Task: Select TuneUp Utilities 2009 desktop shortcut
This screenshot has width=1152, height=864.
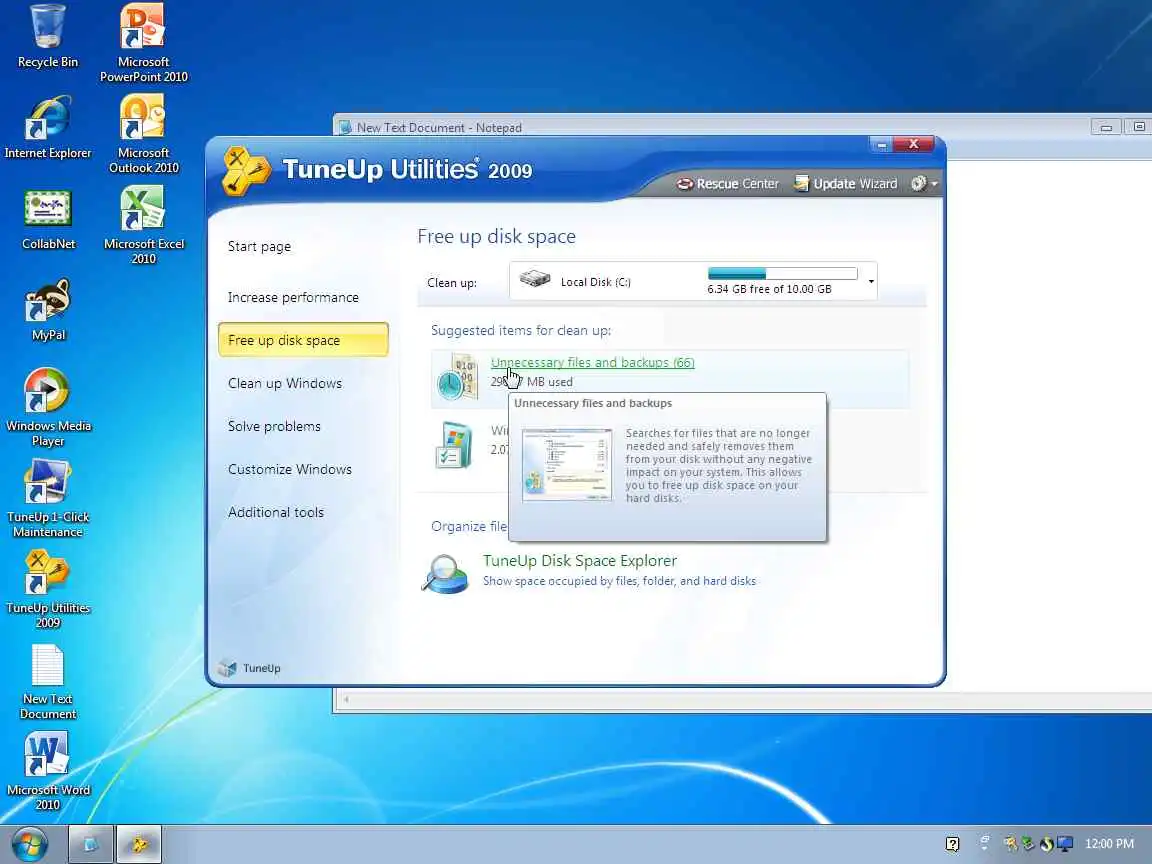Action: (48, 589)
